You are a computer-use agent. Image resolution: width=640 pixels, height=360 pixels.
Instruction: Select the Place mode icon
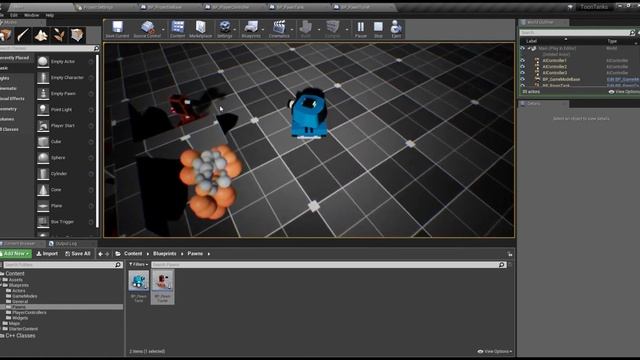pos(6,35)
